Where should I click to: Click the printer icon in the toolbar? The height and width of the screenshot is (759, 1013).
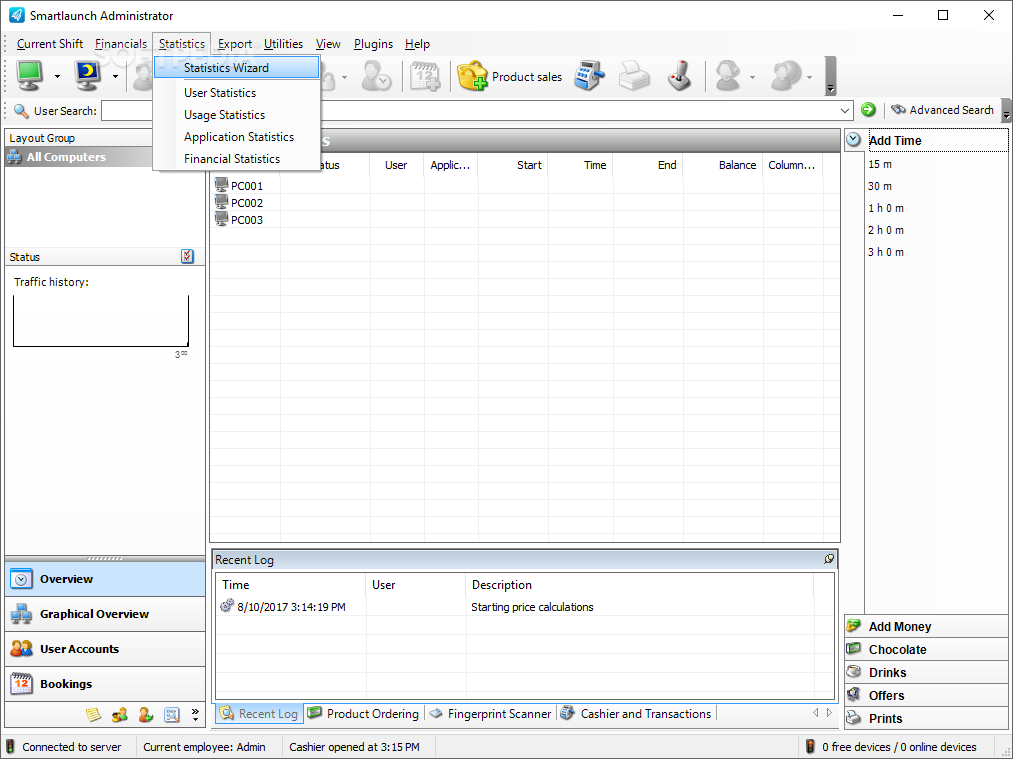(634, 76)
